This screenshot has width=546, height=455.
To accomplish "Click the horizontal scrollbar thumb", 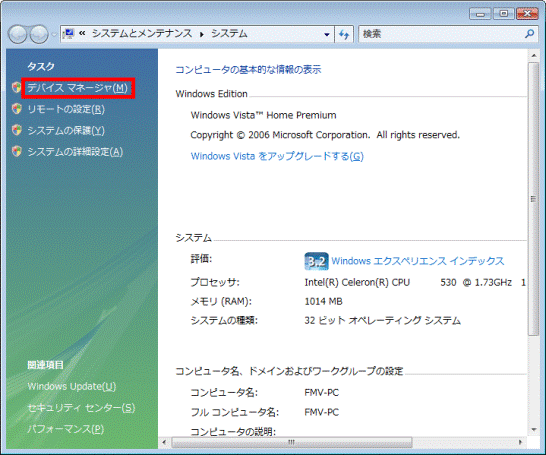I will coord(292,442).
